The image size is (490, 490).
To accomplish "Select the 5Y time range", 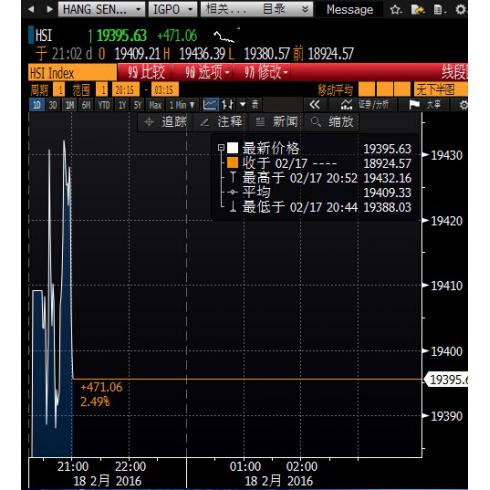I will (x=137, y=105).
